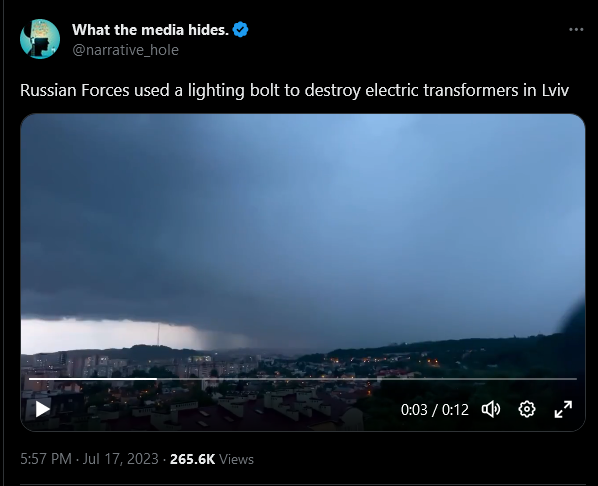Click the blue verified checkmark badge

[240, 29]
